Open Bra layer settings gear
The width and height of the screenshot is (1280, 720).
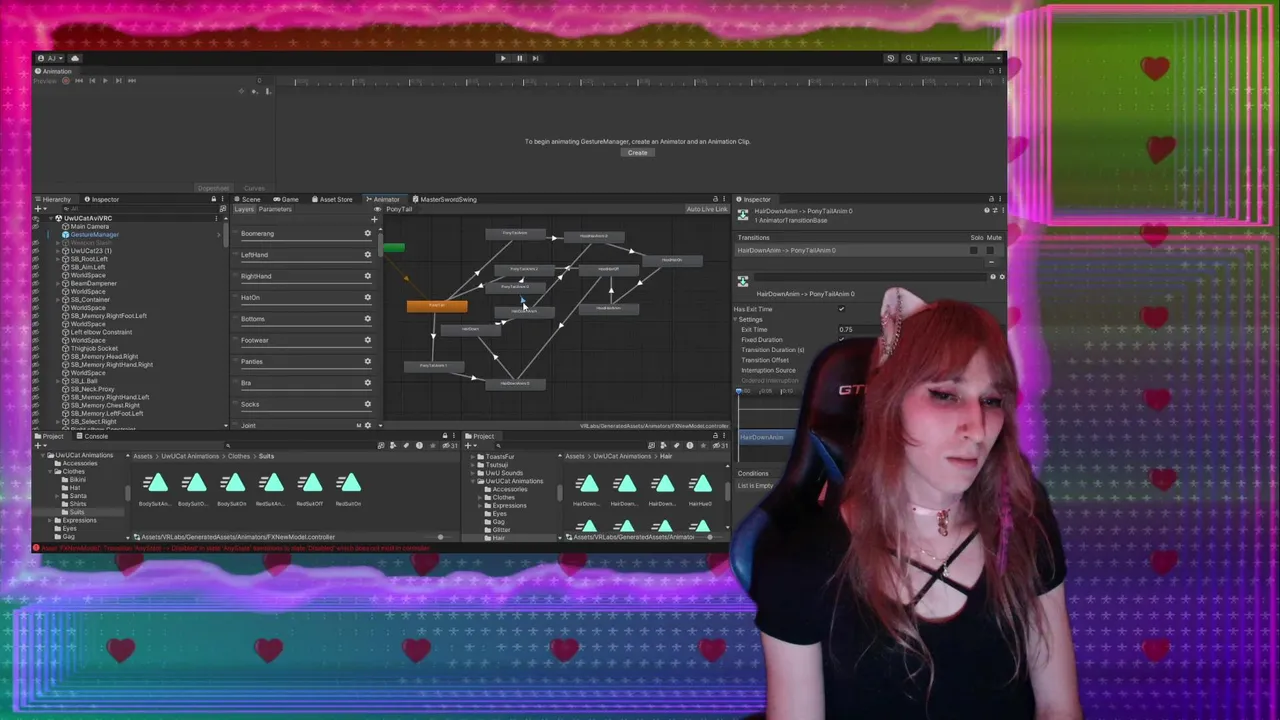(367, 382)
